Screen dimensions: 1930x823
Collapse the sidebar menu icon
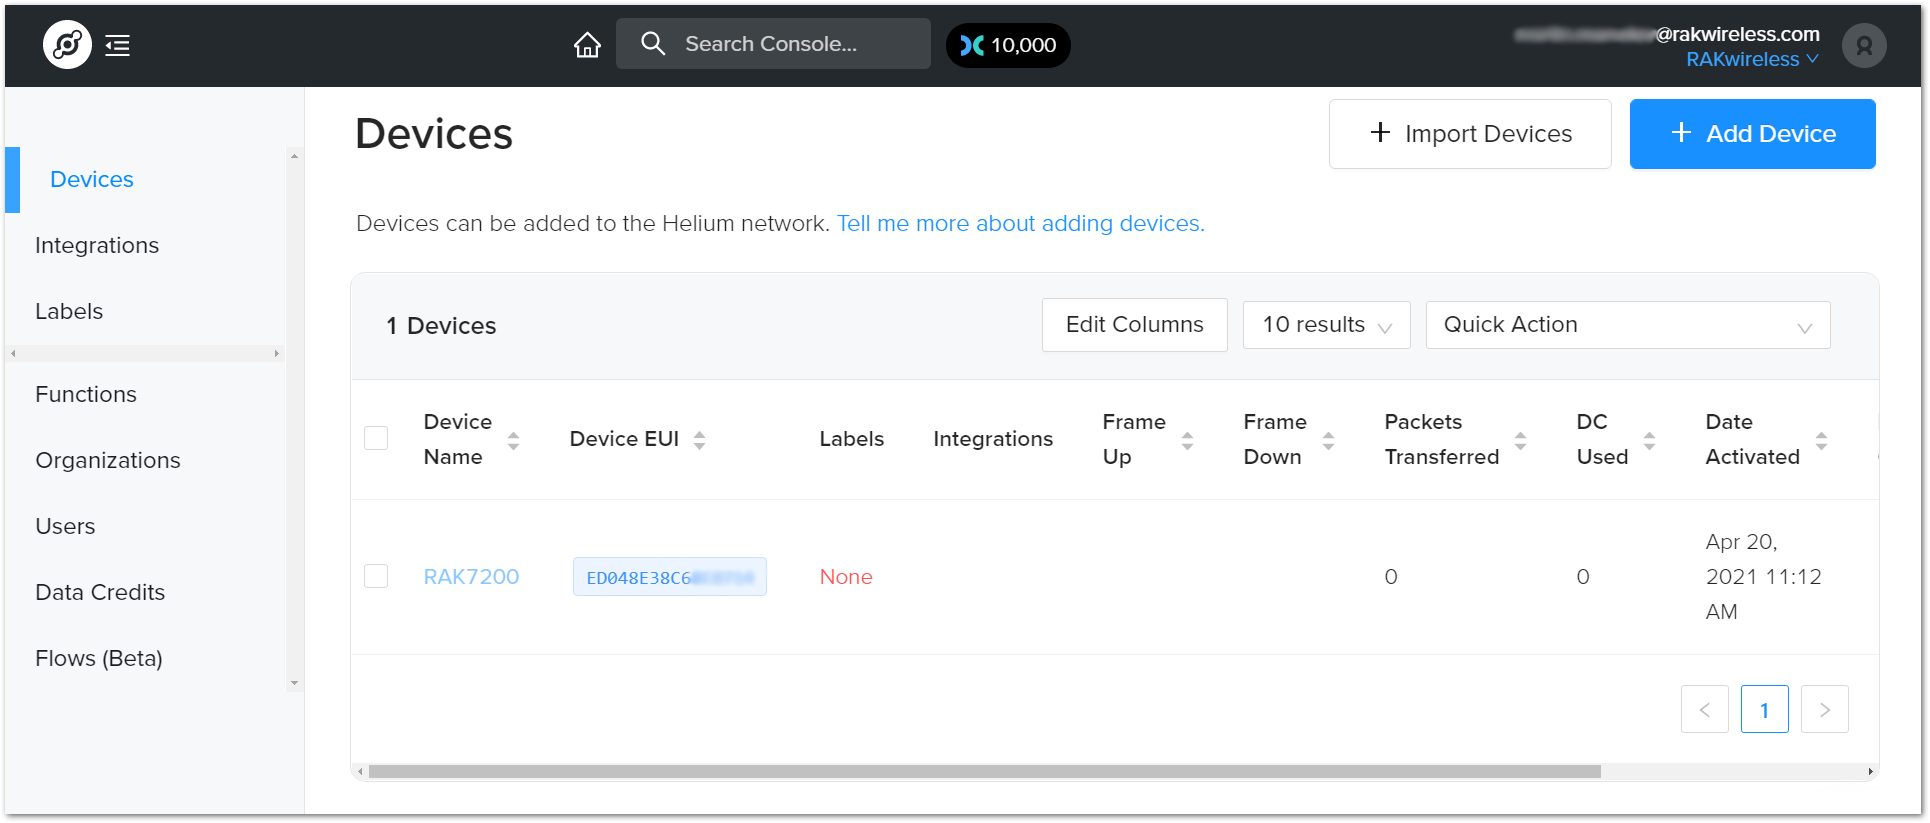click(x=118, y=45)
